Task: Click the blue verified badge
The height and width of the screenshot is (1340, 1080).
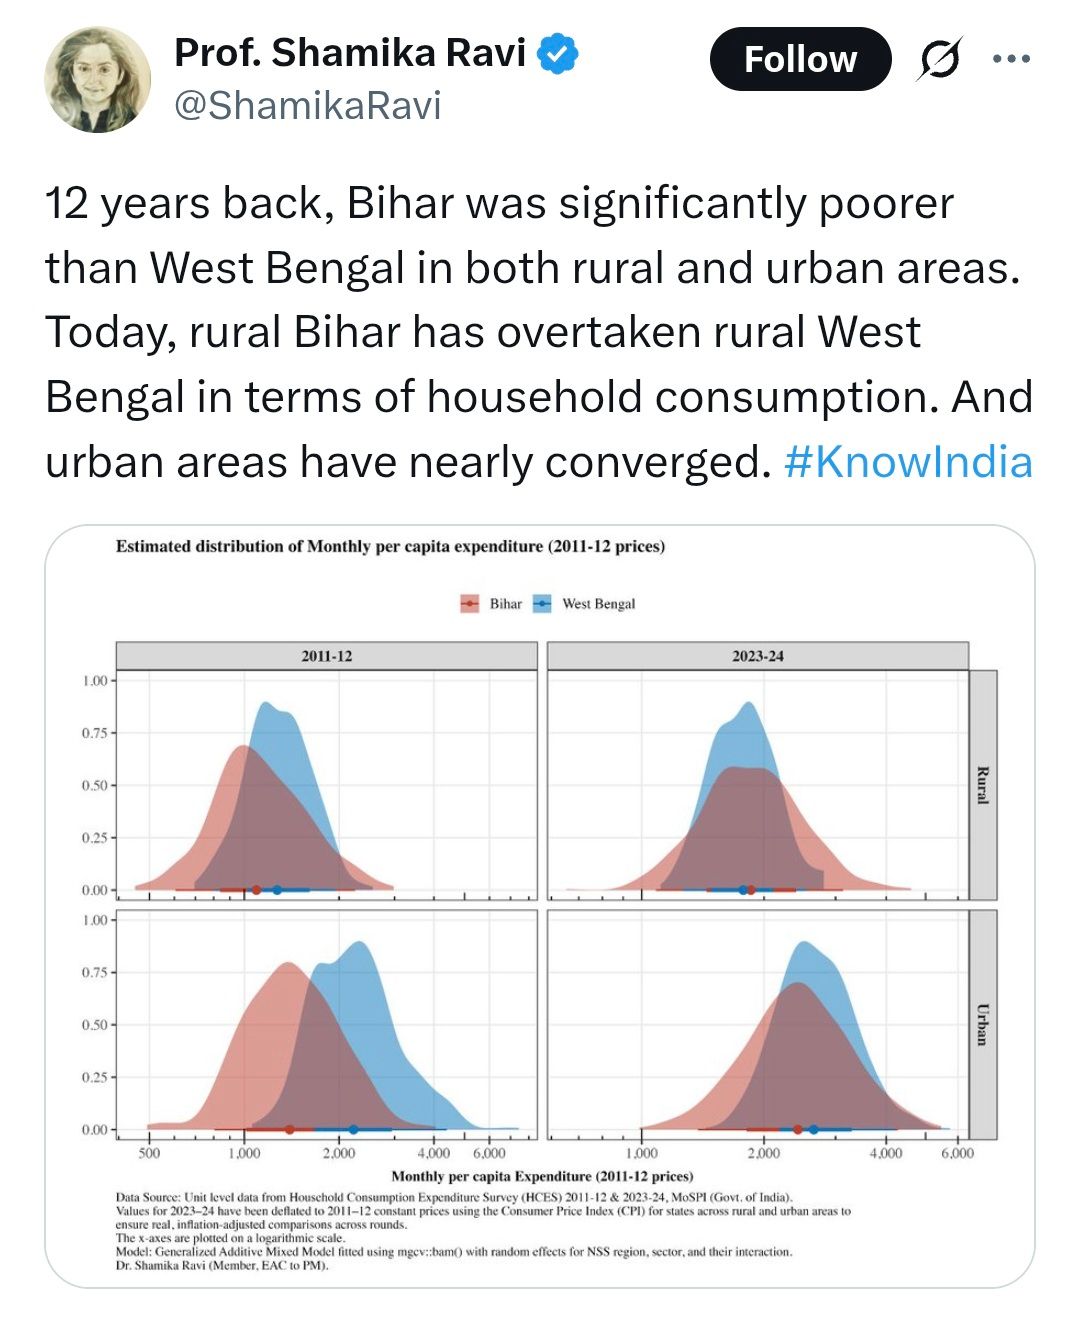Action: coord(558,54)
